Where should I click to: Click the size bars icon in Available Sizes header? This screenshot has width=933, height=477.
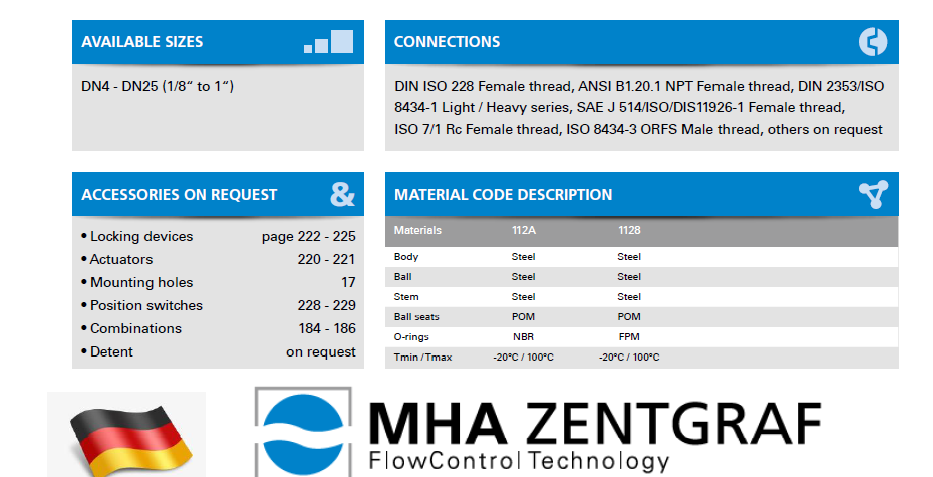click(329, 42)
